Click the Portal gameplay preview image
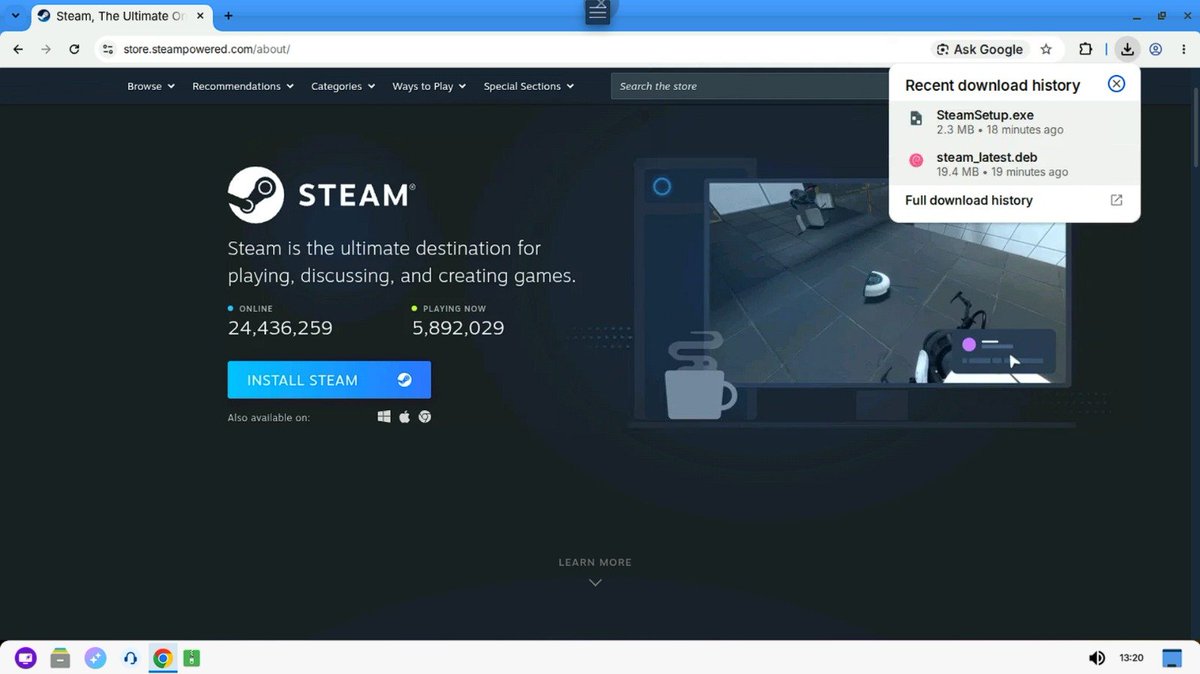 (x=887, y=282)
